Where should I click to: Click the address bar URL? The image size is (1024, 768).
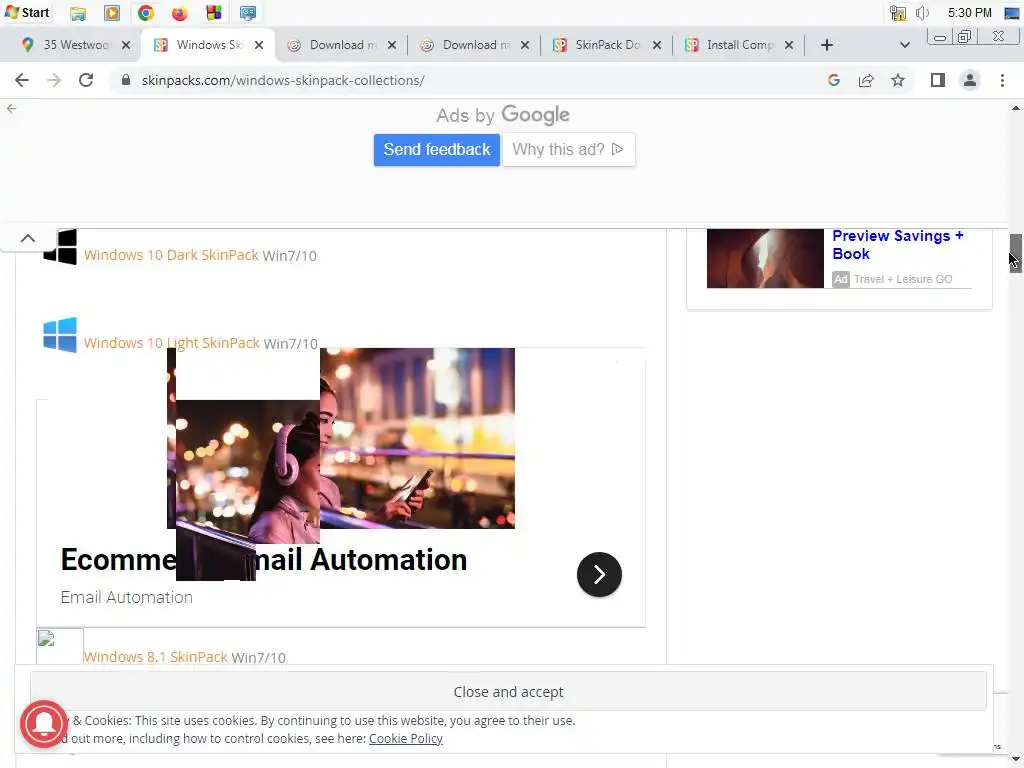click(283, 80)
